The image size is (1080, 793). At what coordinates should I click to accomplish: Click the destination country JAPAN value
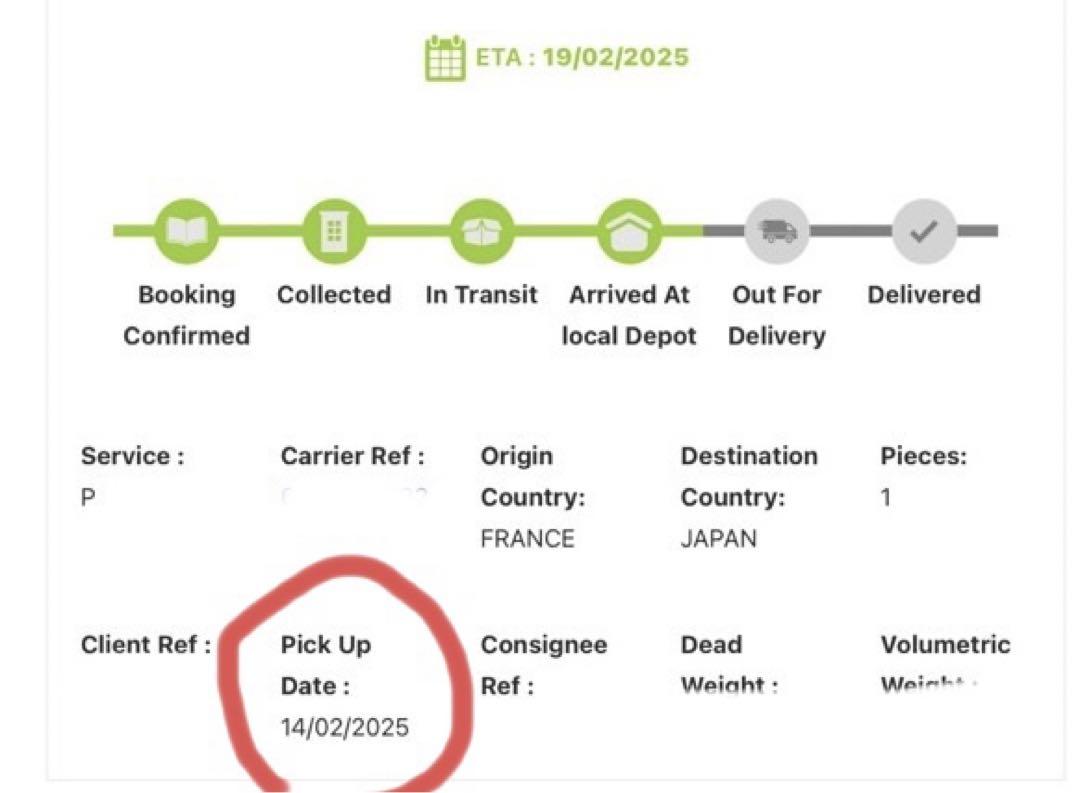pos(719,539)
